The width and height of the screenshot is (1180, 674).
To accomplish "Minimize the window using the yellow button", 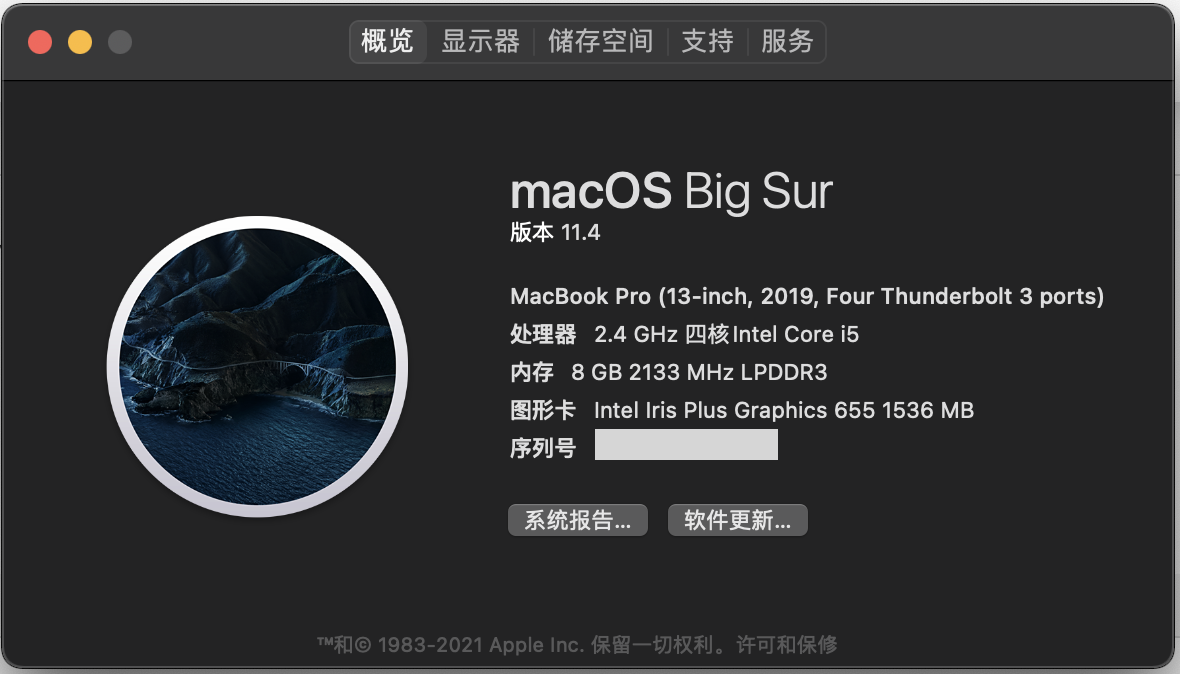I will coord(80,41).
